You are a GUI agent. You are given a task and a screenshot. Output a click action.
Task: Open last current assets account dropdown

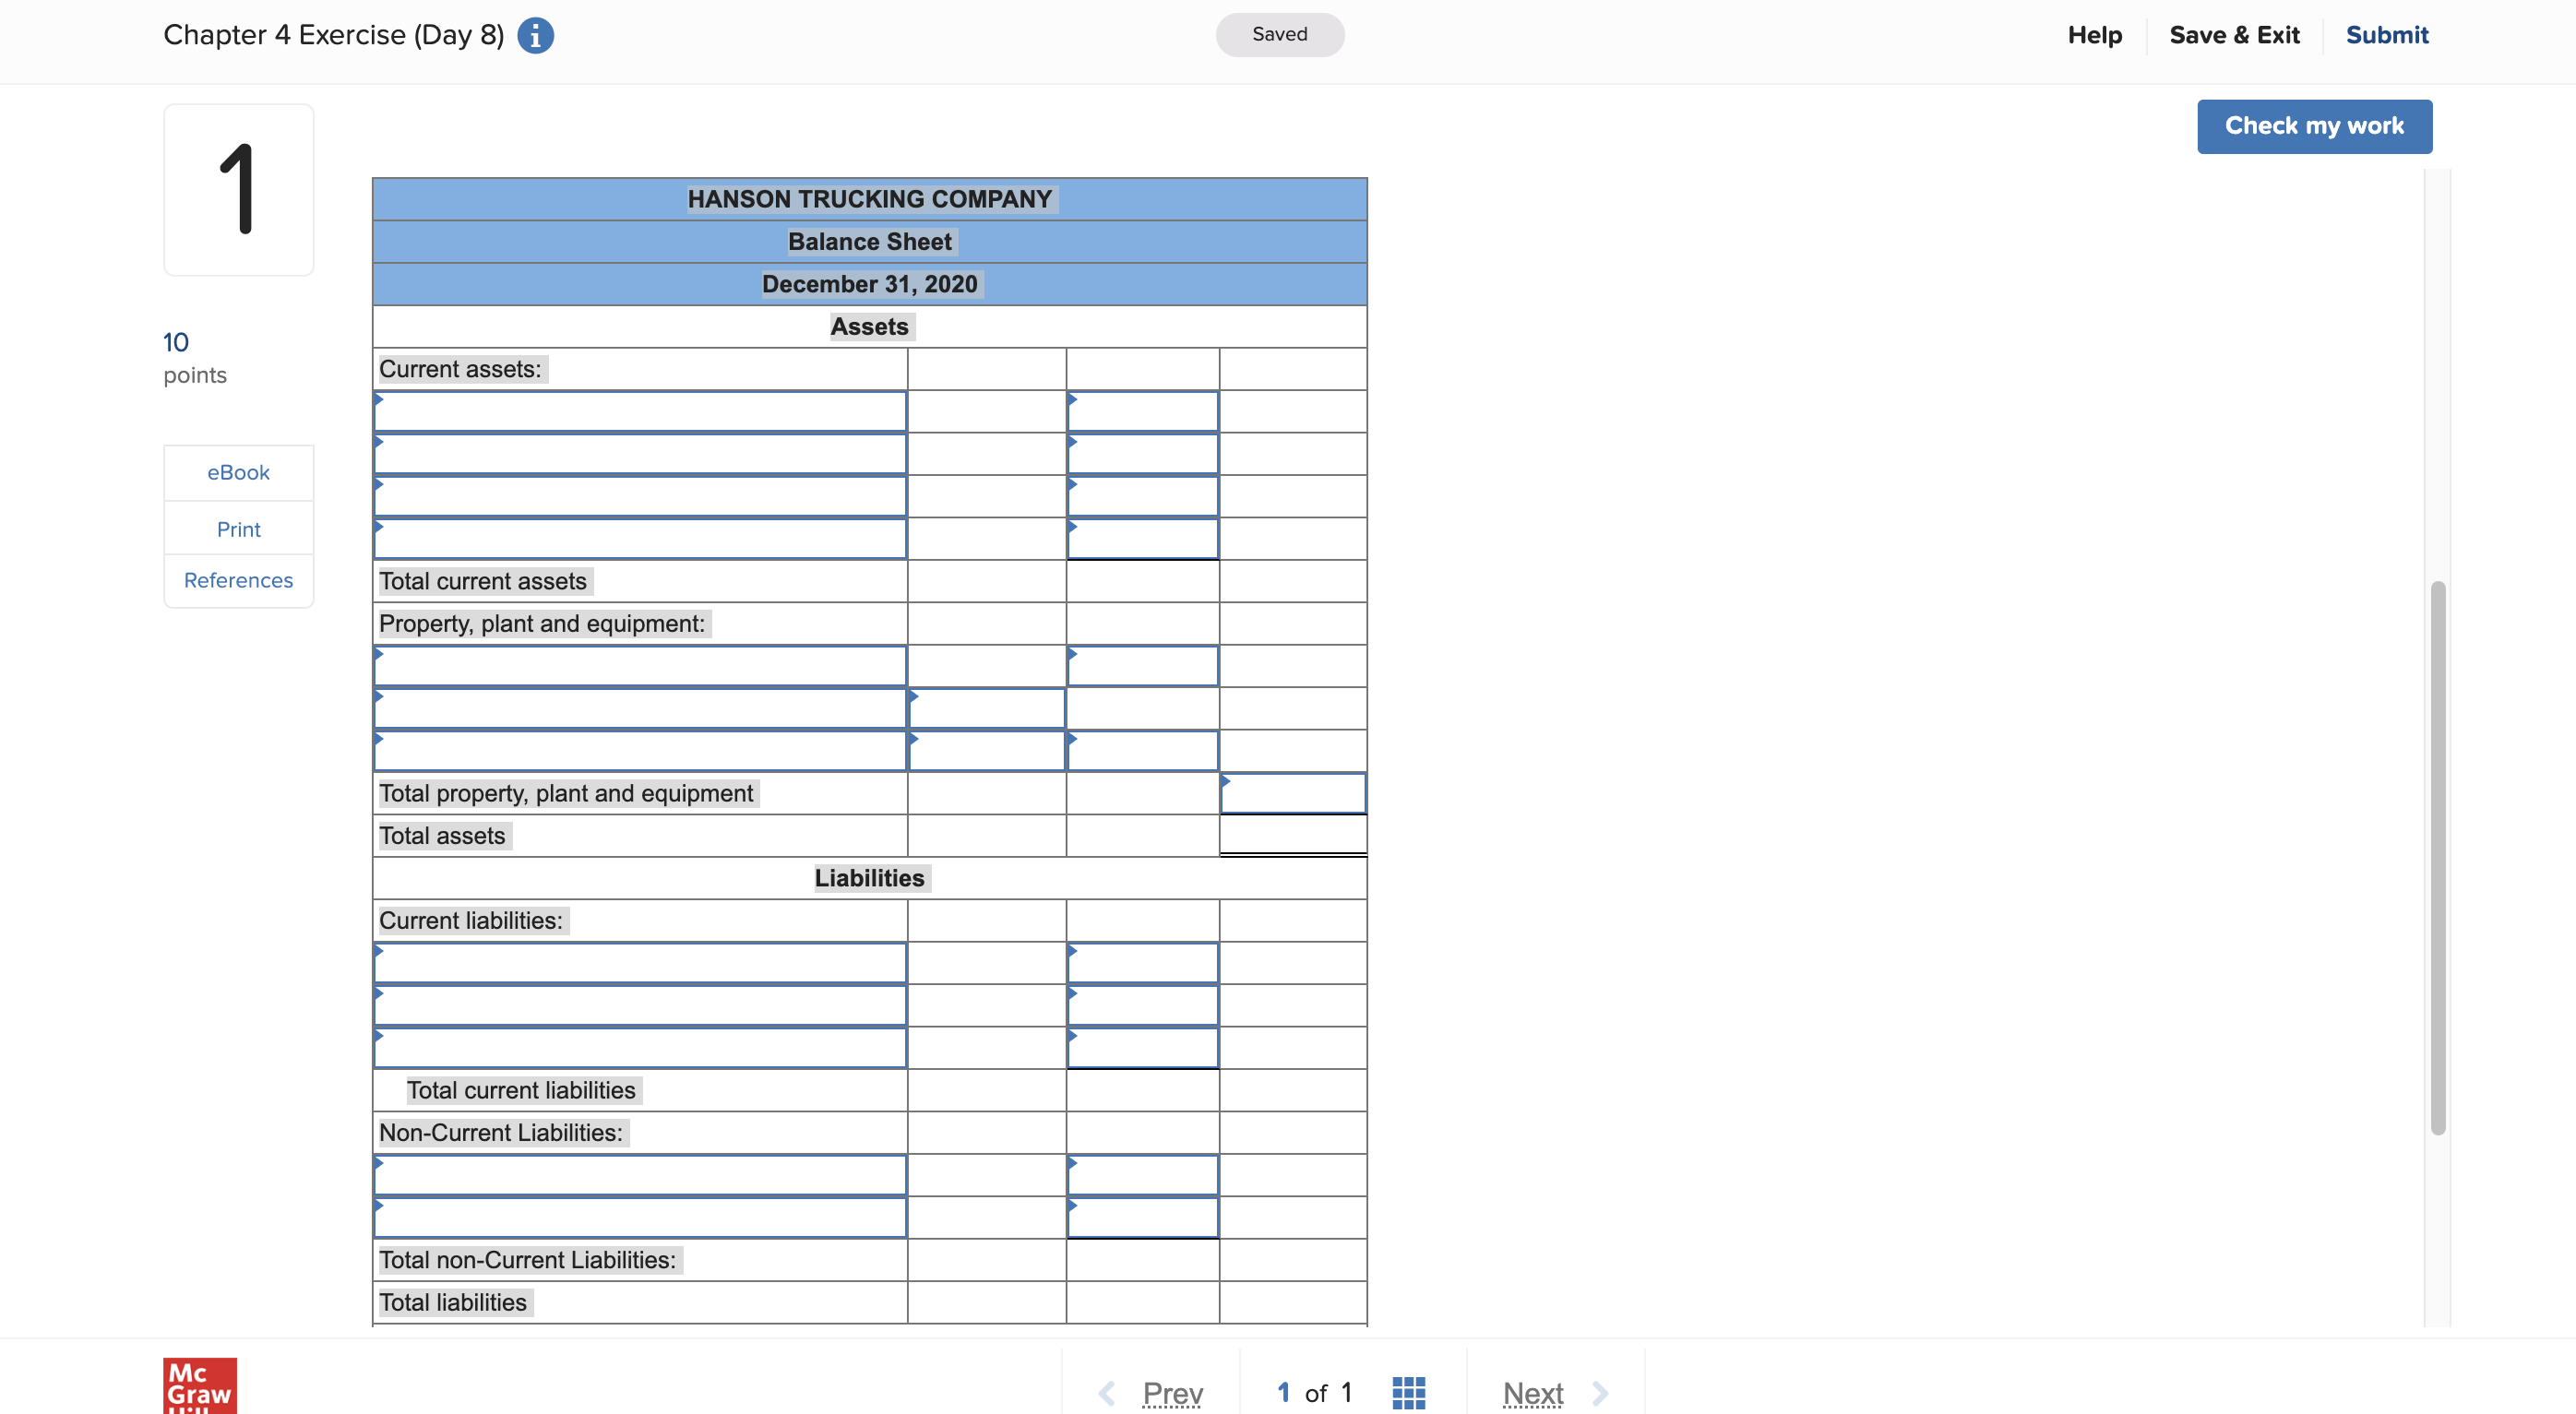(x=640, y=539)
